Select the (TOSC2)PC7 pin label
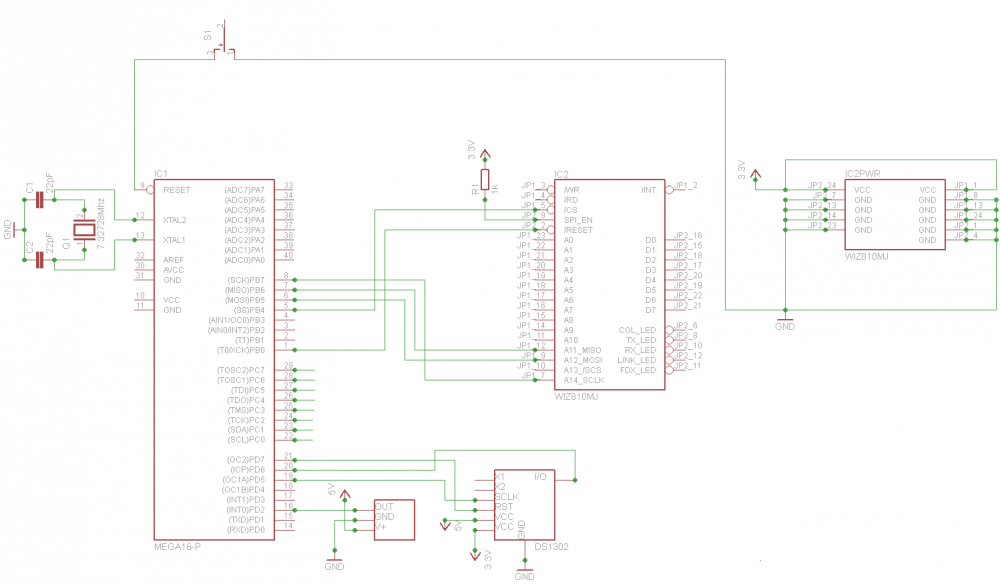1000x584 pixels. click(240, 370)
